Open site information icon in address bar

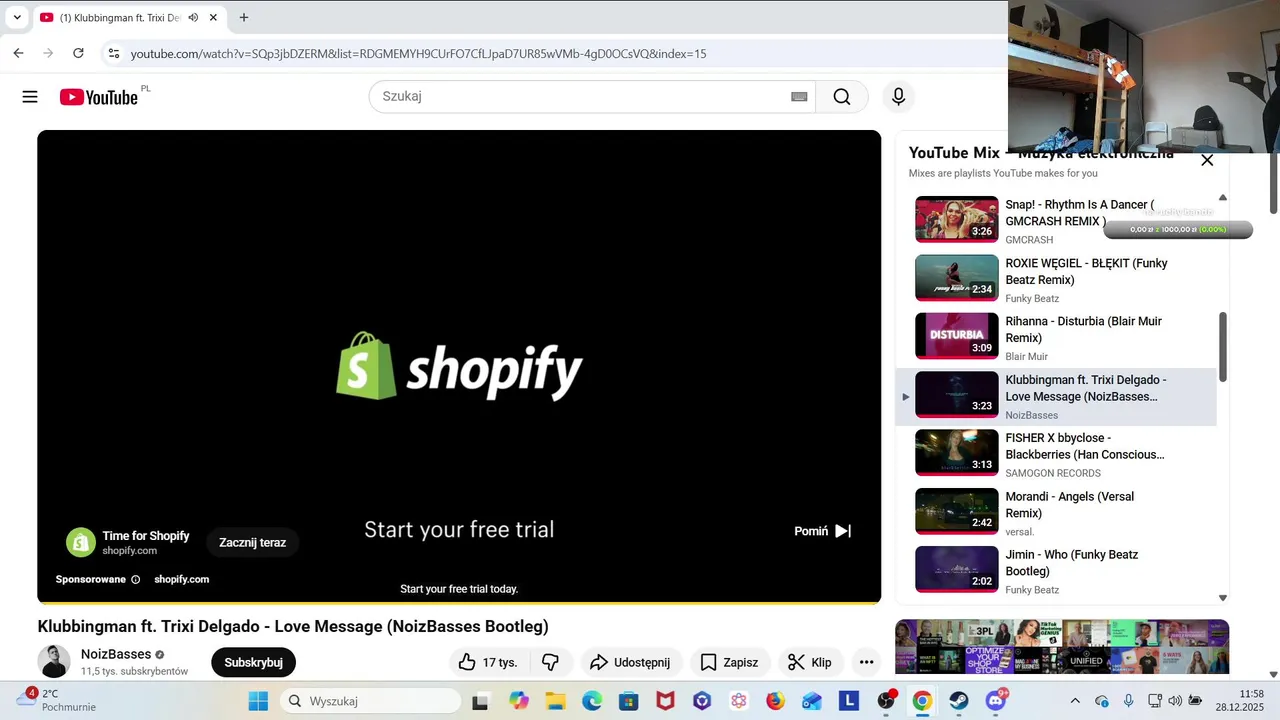(x=114, y=53)
